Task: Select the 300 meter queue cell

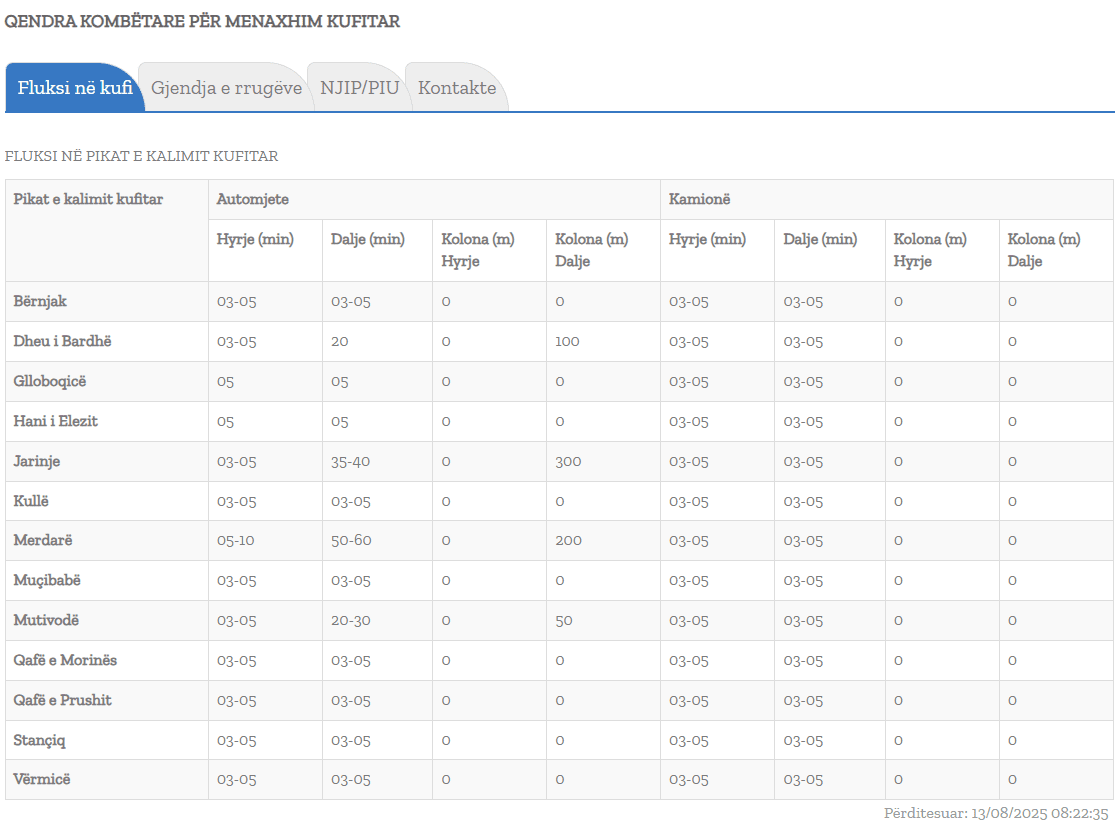Action: (x=568, y=461)
